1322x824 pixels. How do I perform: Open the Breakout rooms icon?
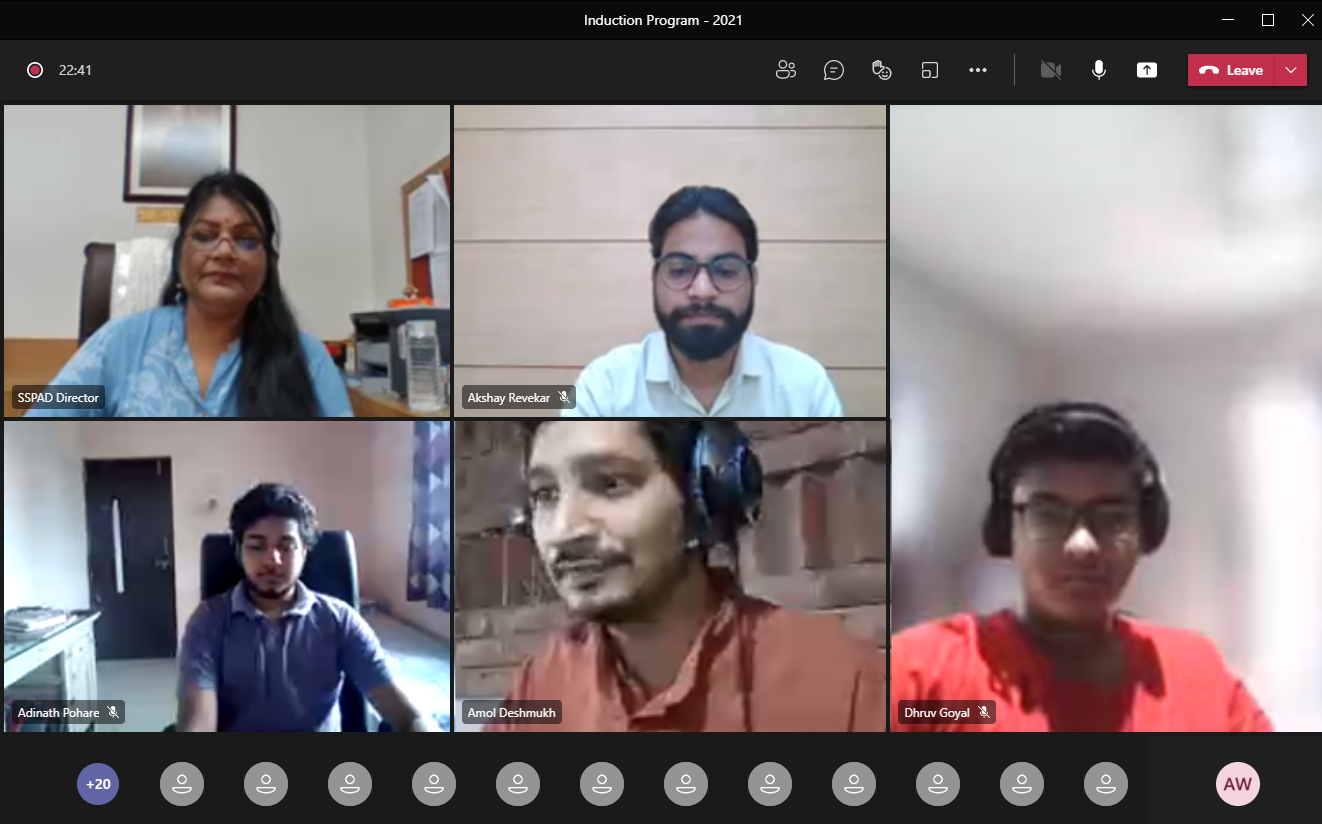coord(929,70)
